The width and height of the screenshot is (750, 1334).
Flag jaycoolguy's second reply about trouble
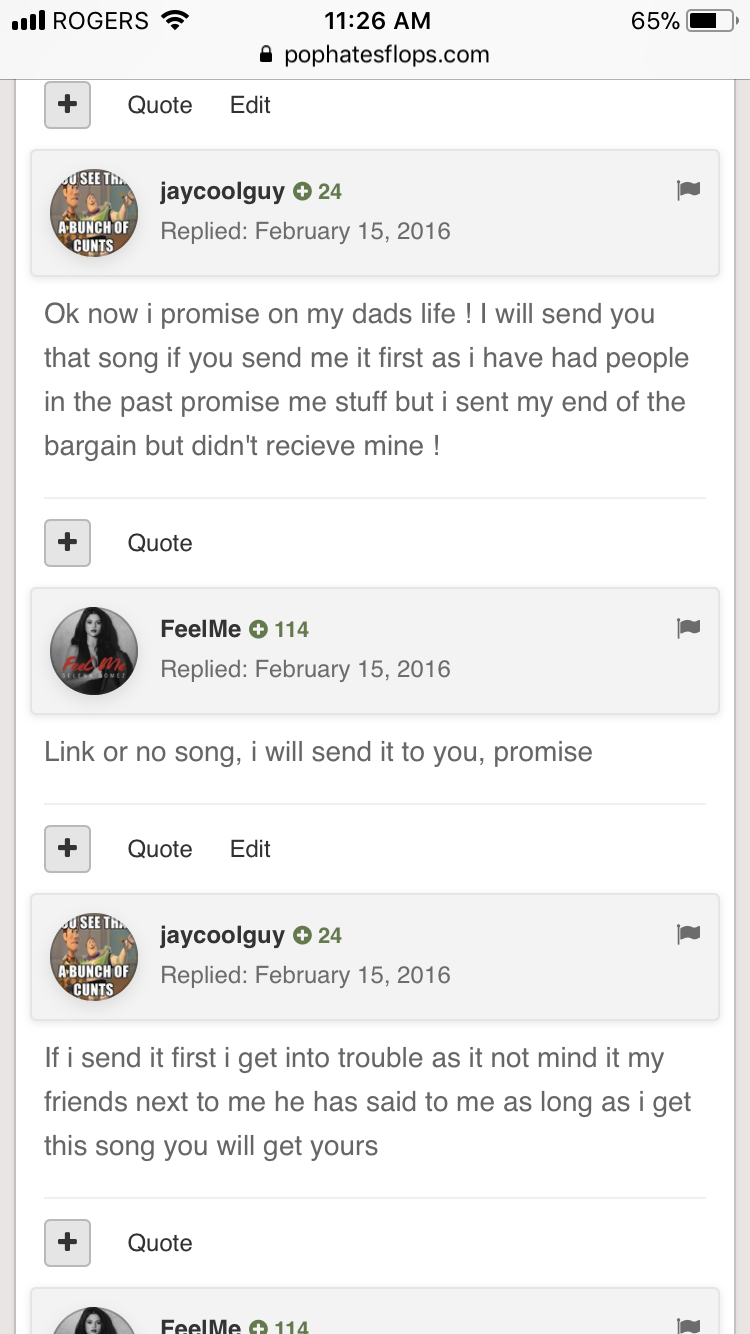688,934
